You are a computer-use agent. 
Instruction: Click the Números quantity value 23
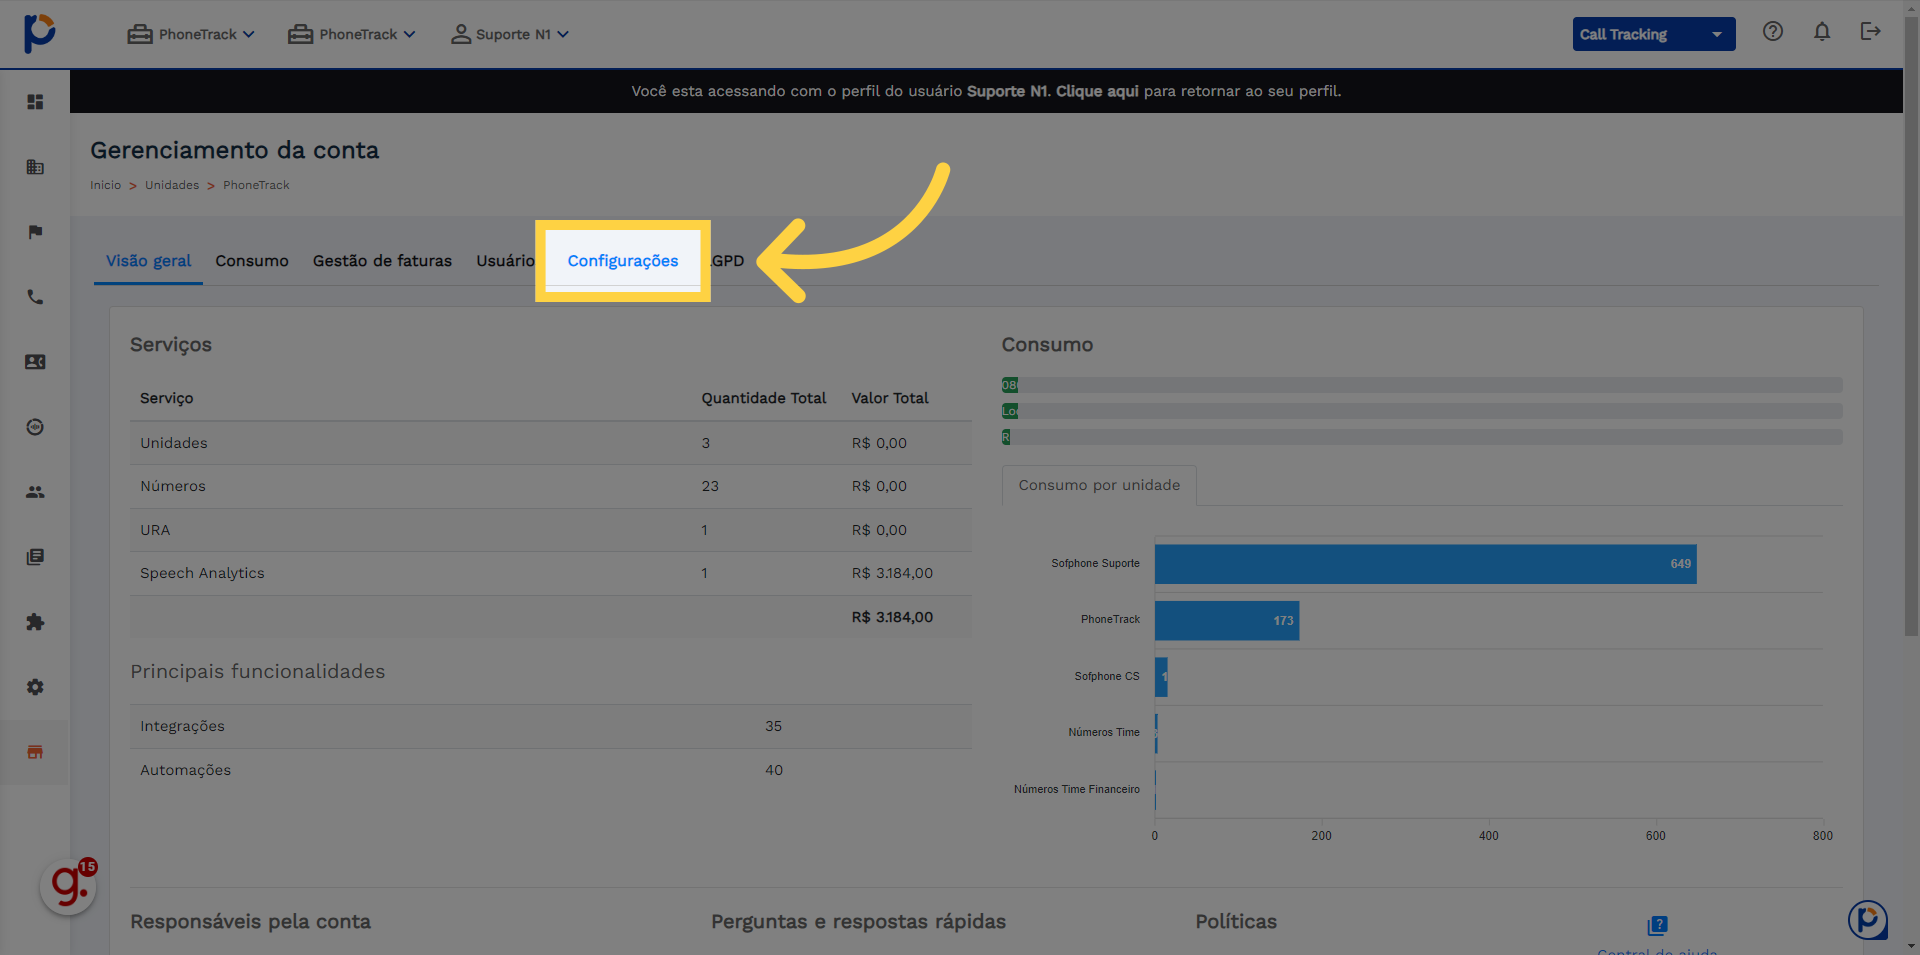(710, 486)
